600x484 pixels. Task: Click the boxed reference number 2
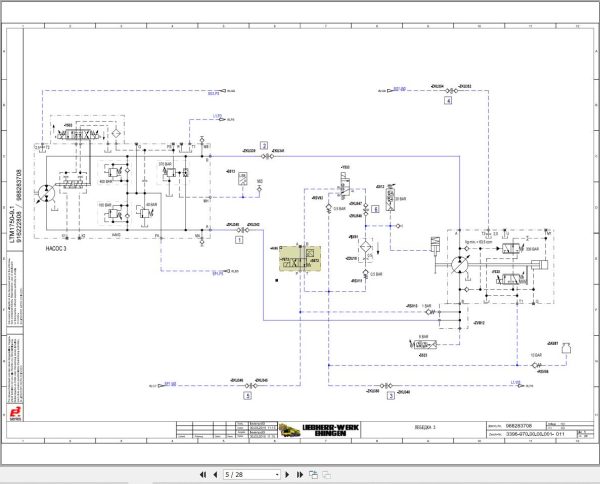[x=264, y=145]
